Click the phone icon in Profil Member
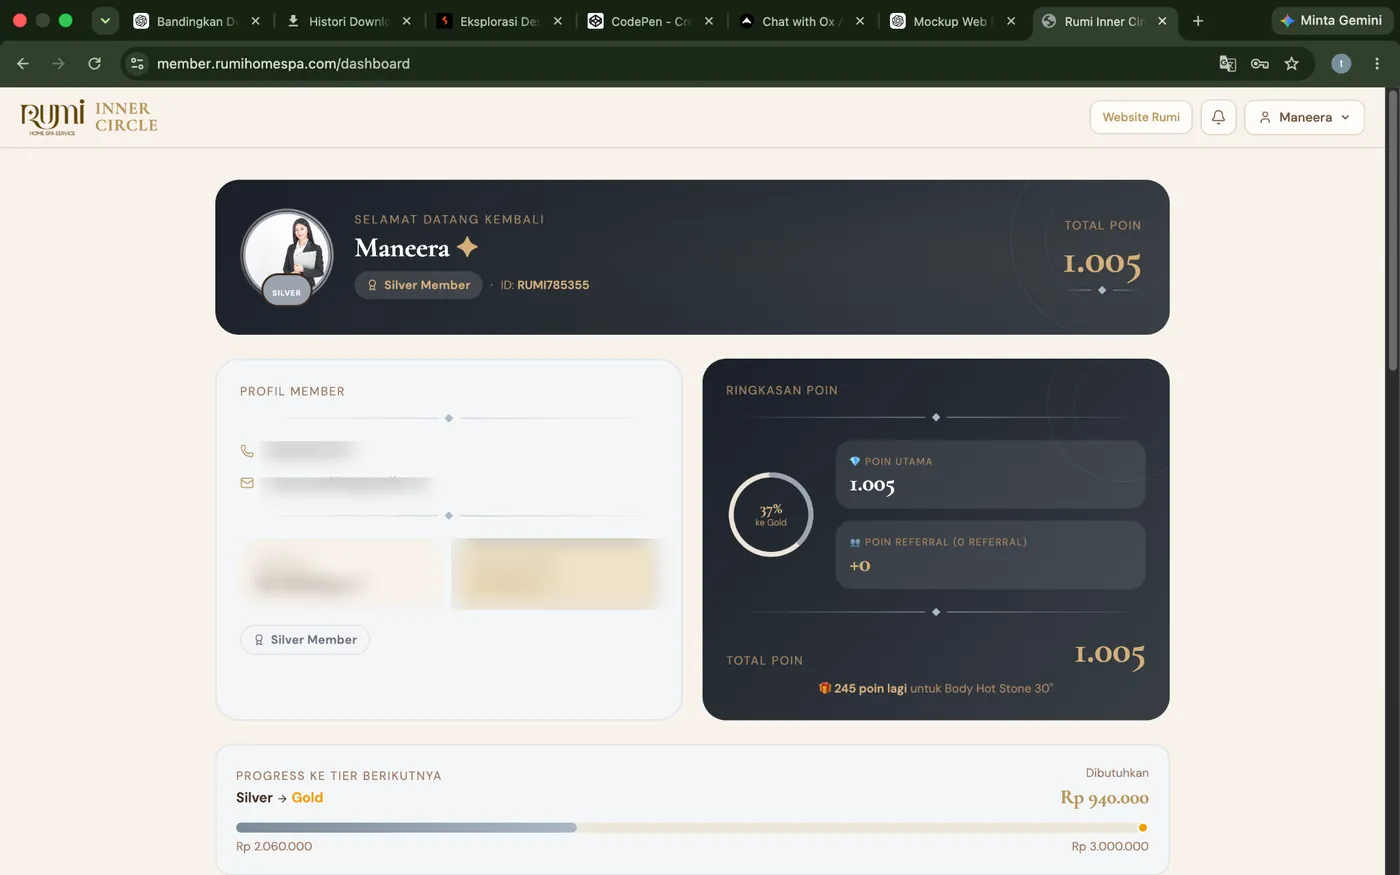This screenshot has width=1400, height=875. pos(247,451)
